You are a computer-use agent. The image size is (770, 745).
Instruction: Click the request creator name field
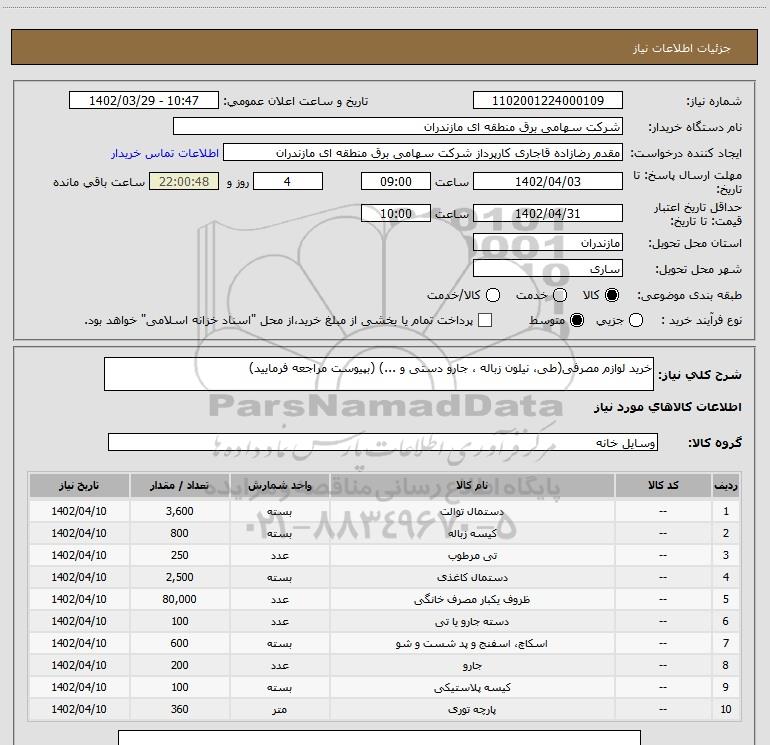click(422, 154)
